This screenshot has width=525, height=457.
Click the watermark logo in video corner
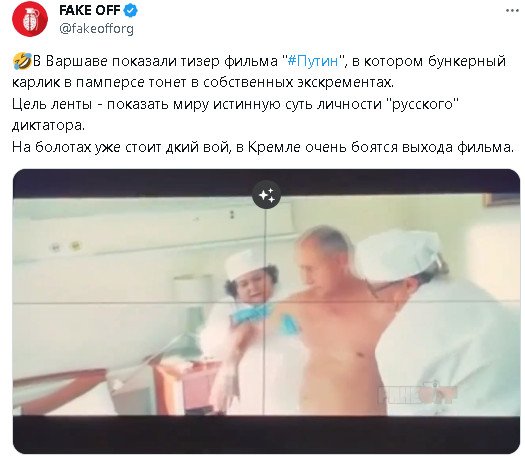click(417, 394)
